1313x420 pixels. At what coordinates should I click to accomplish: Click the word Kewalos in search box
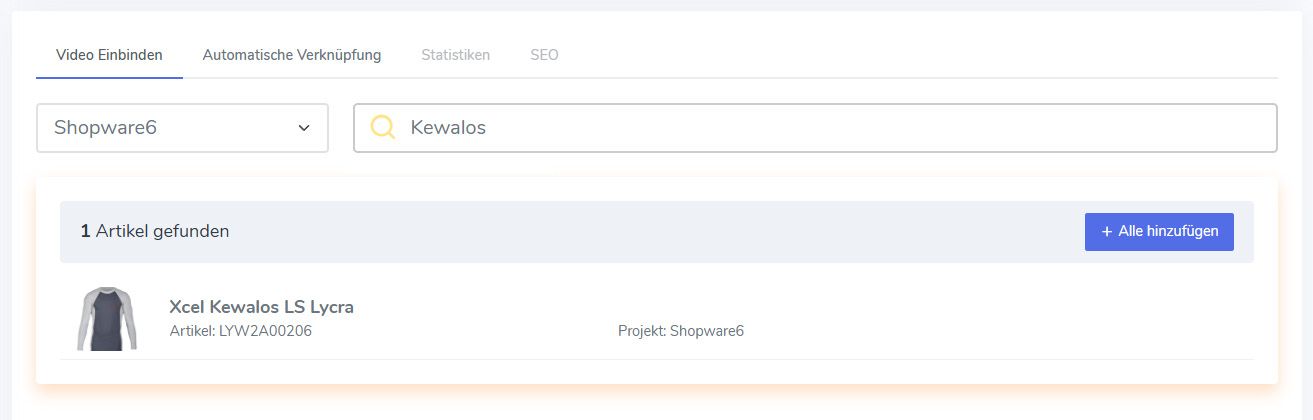tap(448, 128)
